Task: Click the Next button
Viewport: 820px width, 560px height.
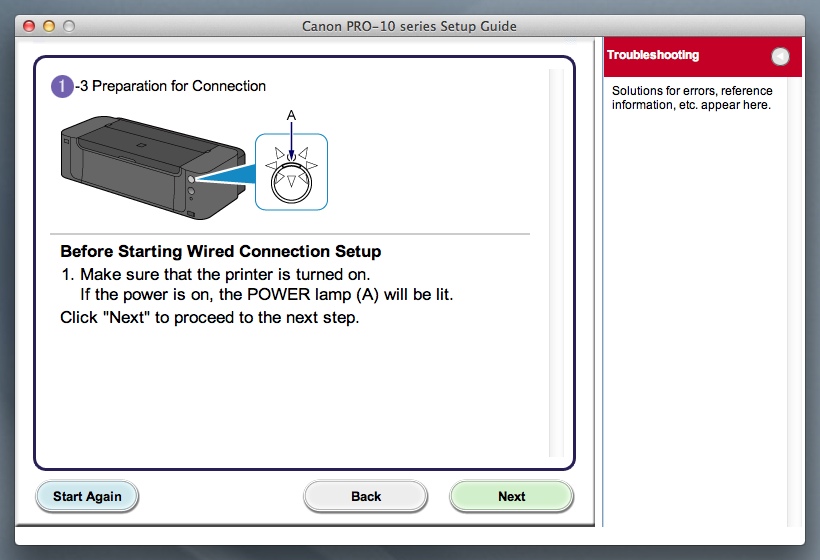Action: [511, 496]
